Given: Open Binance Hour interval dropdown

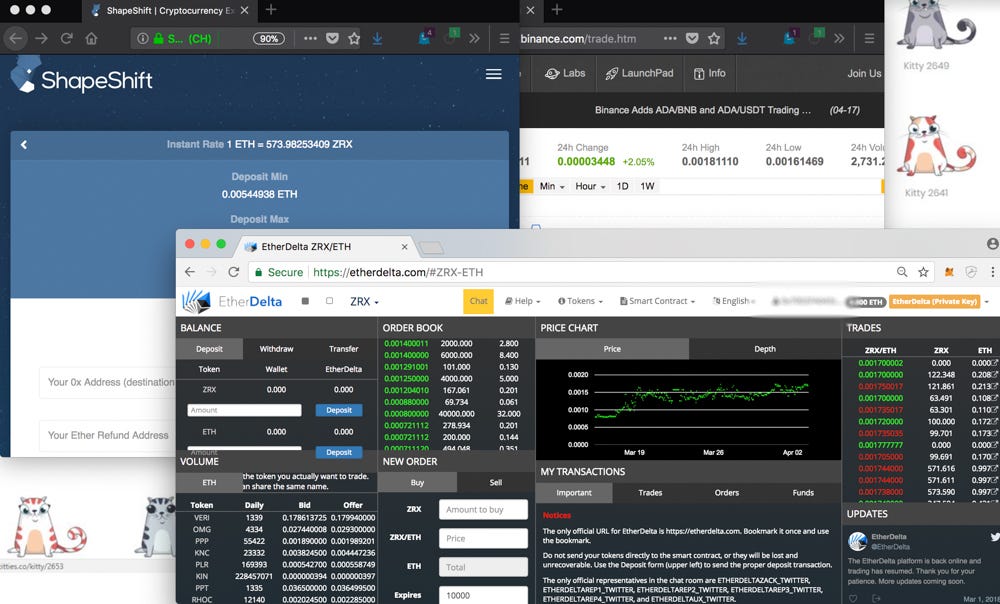Looking at the screenshot, I should coord(590,186).
